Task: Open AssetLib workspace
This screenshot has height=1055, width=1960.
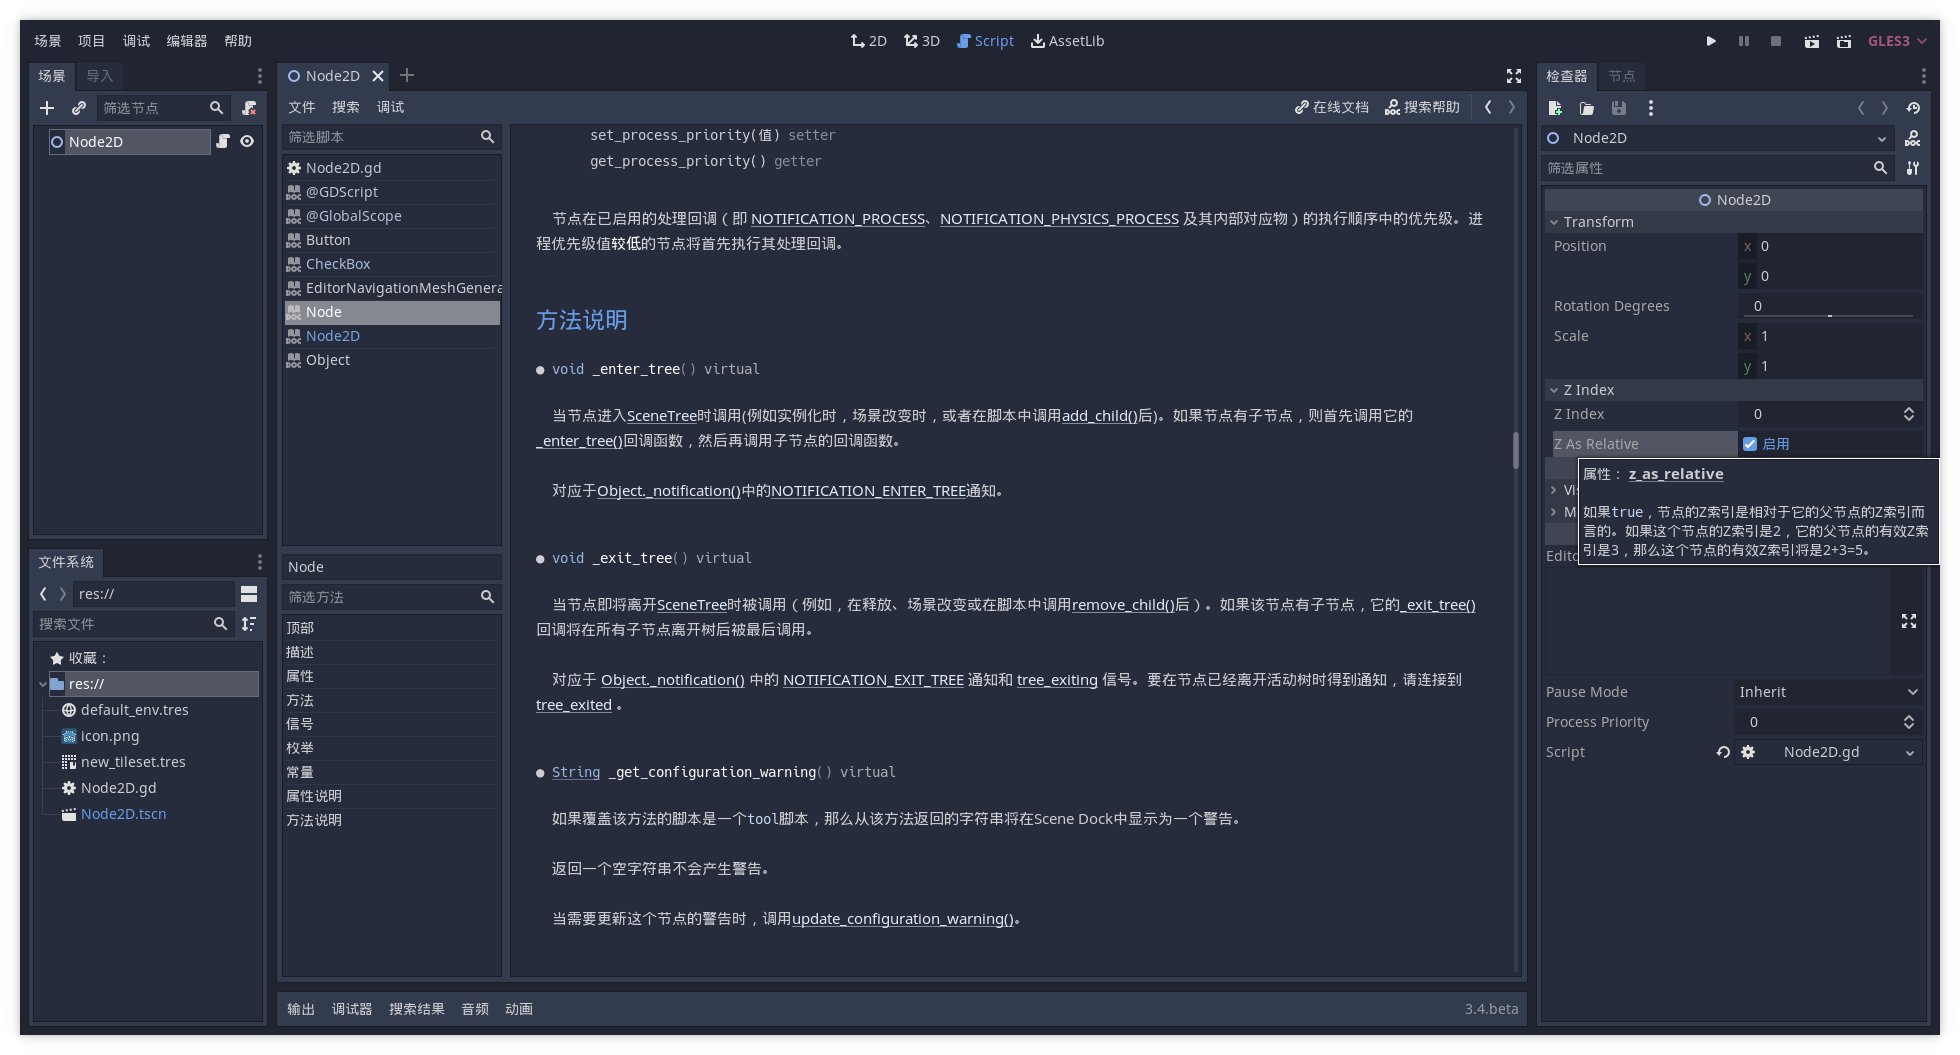Action: click(1068, 41)
